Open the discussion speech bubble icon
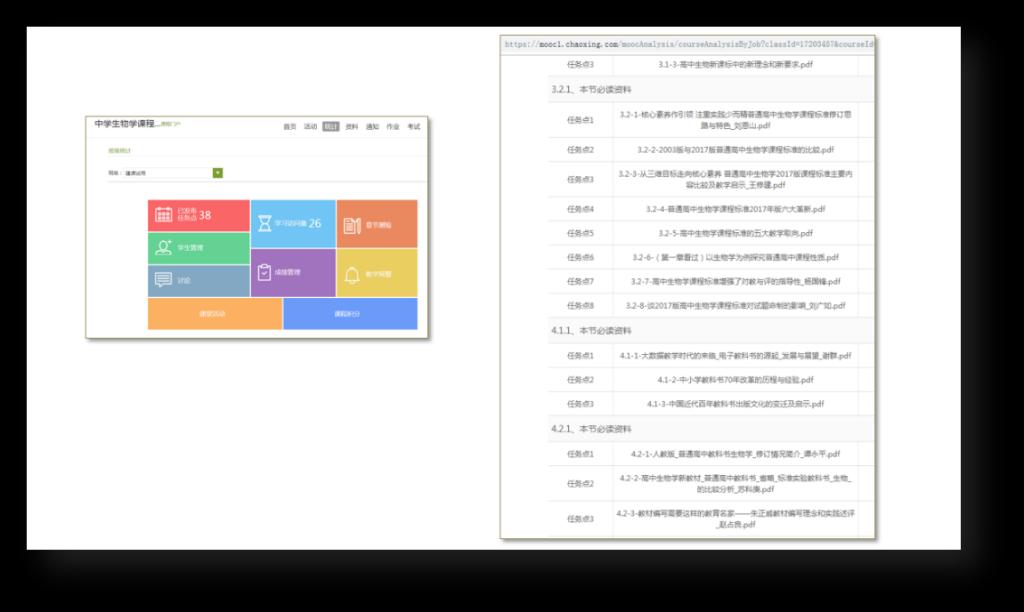1024x612 pixels. pyautogui.click(x=164, y=280)
